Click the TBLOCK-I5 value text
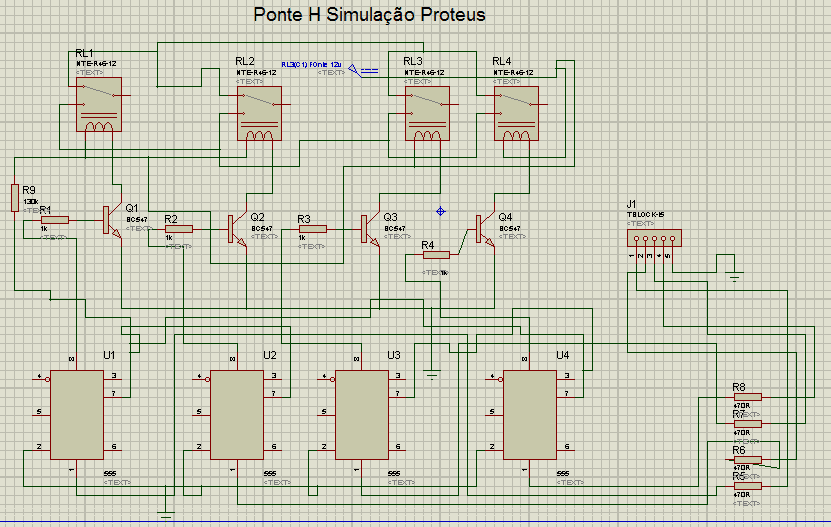The image size is (831, 527). pyautogui.click(x=646, y=215)
